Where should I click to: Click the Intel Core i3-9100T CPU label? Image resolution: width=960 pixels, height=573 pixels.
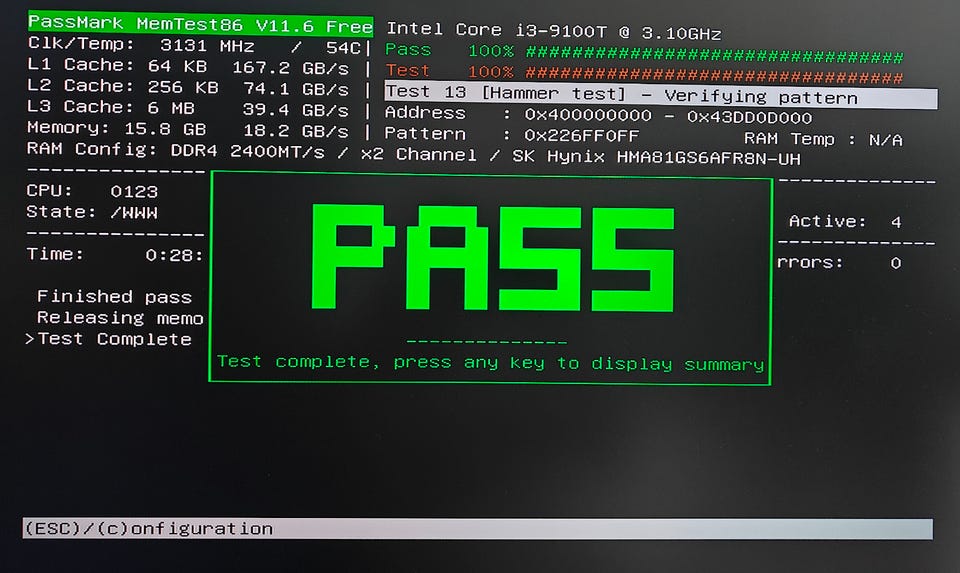(x=553, y=31)
